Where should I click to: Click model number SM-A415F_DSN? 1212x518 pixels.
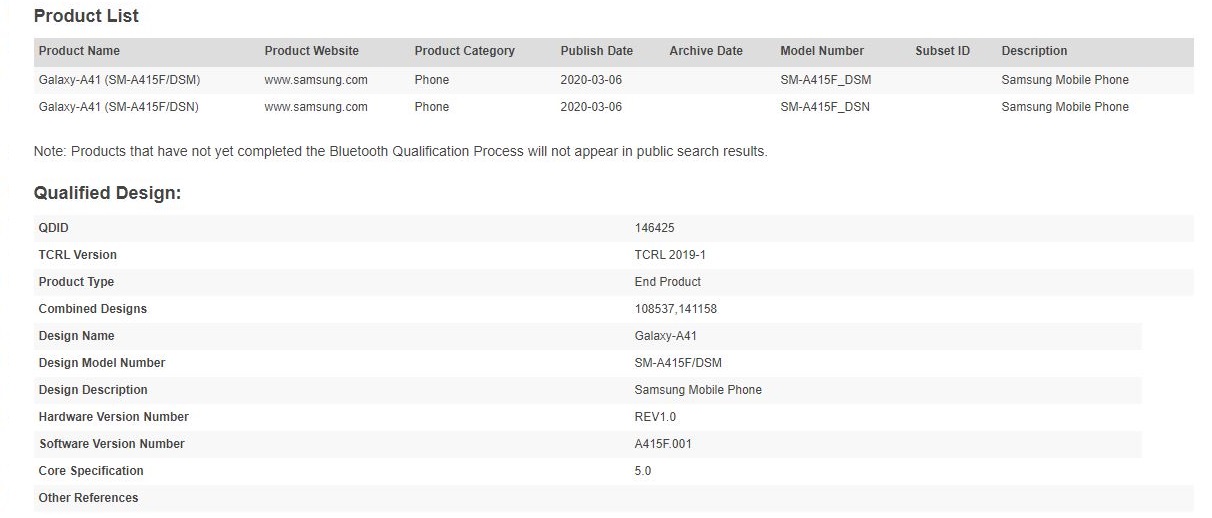[x=824, y=107]
